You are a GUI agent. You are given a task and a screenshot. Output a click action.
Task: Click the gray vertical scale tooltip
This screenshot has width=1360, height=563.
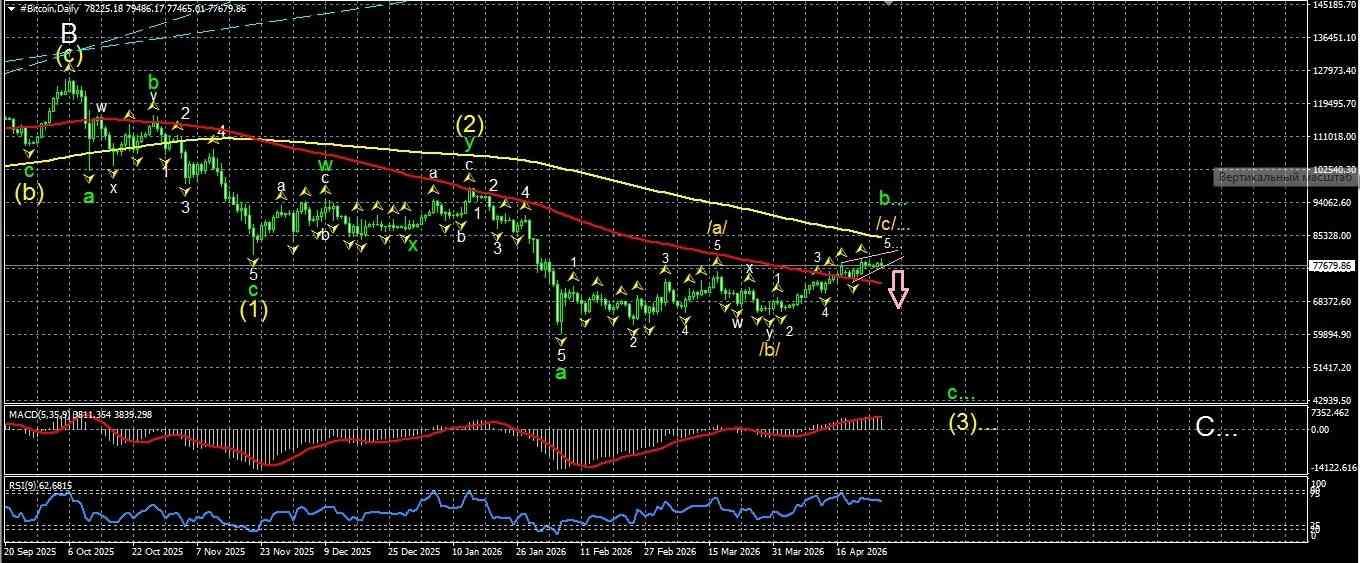pyautogui.click(x=1286, y=177)
